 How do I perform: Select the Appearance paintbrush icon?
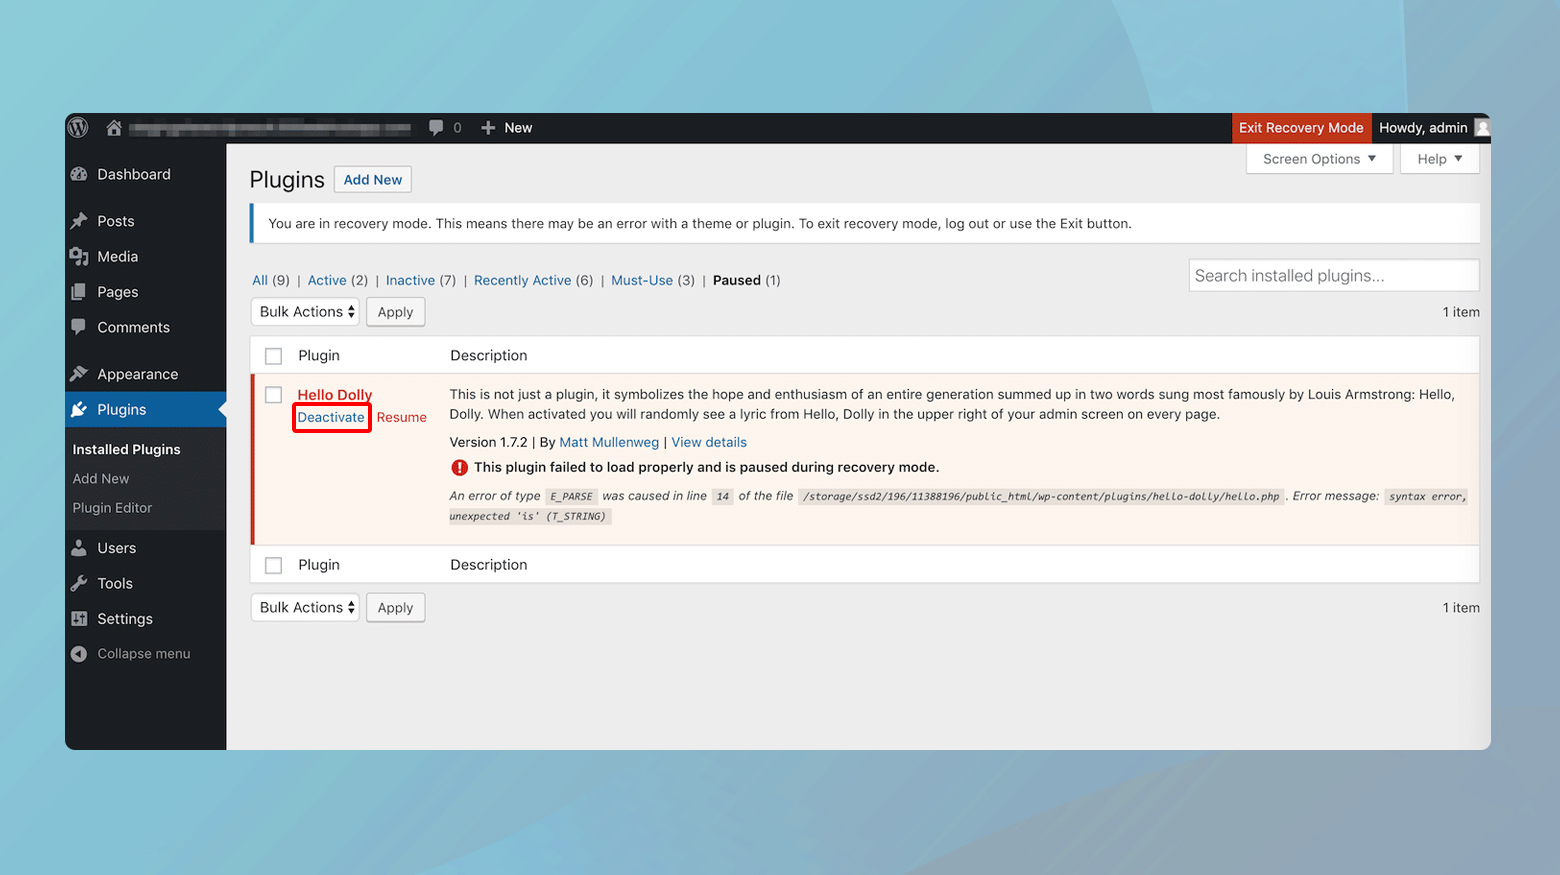pyautogui.click(x=80, y=373)
